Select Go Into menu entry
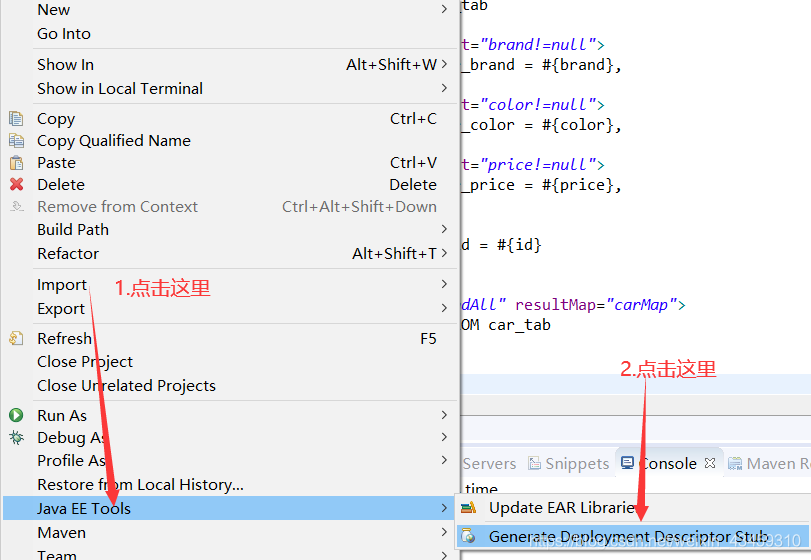The width and height of the screenshot is (811, 560). (x=230, y=34)
